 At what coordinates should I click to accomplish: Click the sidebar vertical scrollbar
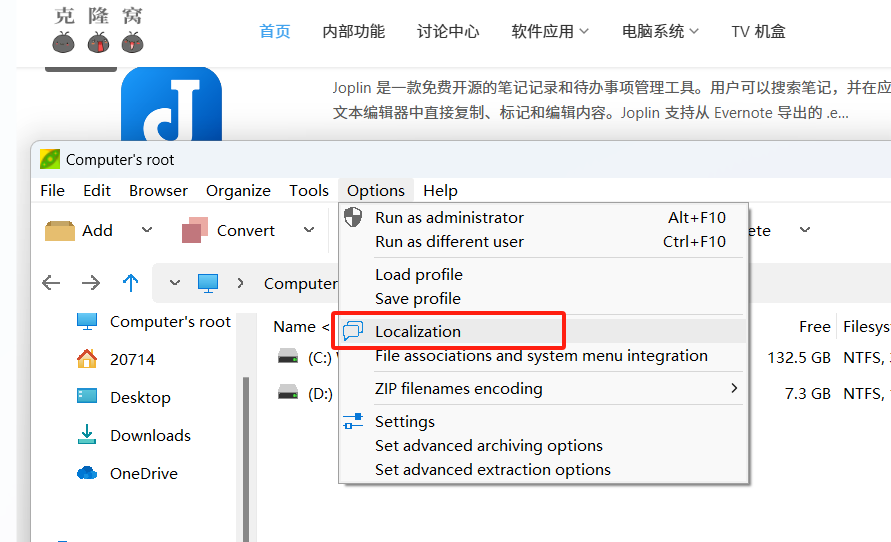[246, 458]
